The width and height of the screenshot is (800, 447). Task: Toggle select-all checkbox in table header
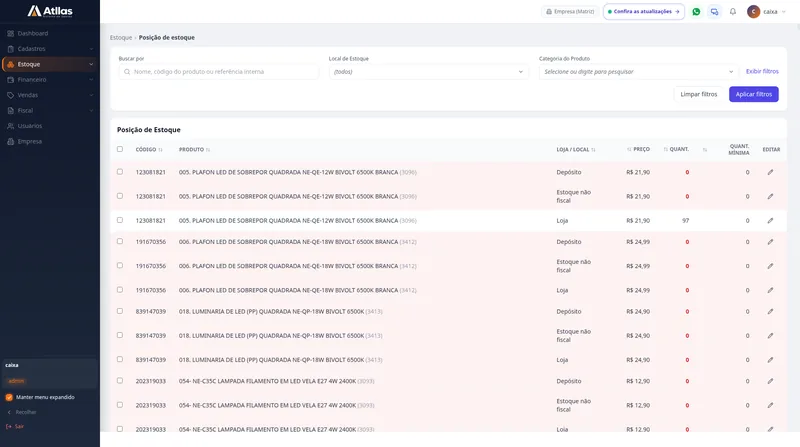click(x=120, y=149)
